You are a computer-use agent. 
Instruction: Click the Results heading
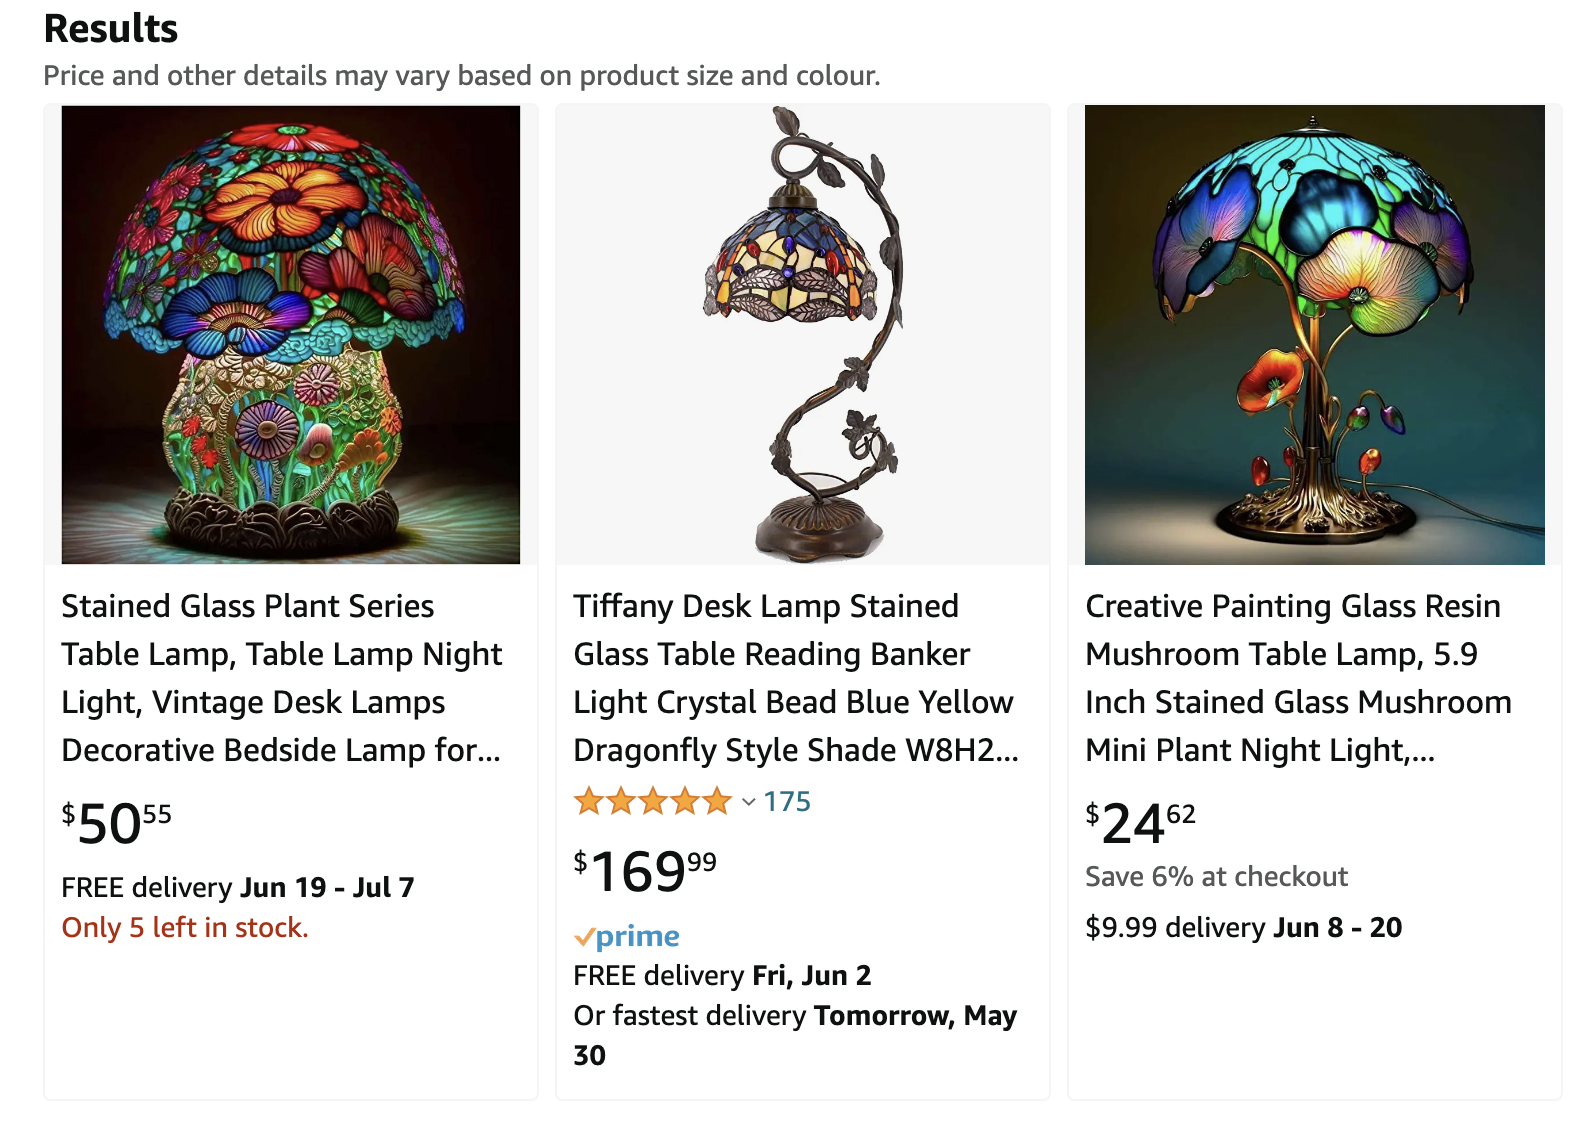[111, 29]
